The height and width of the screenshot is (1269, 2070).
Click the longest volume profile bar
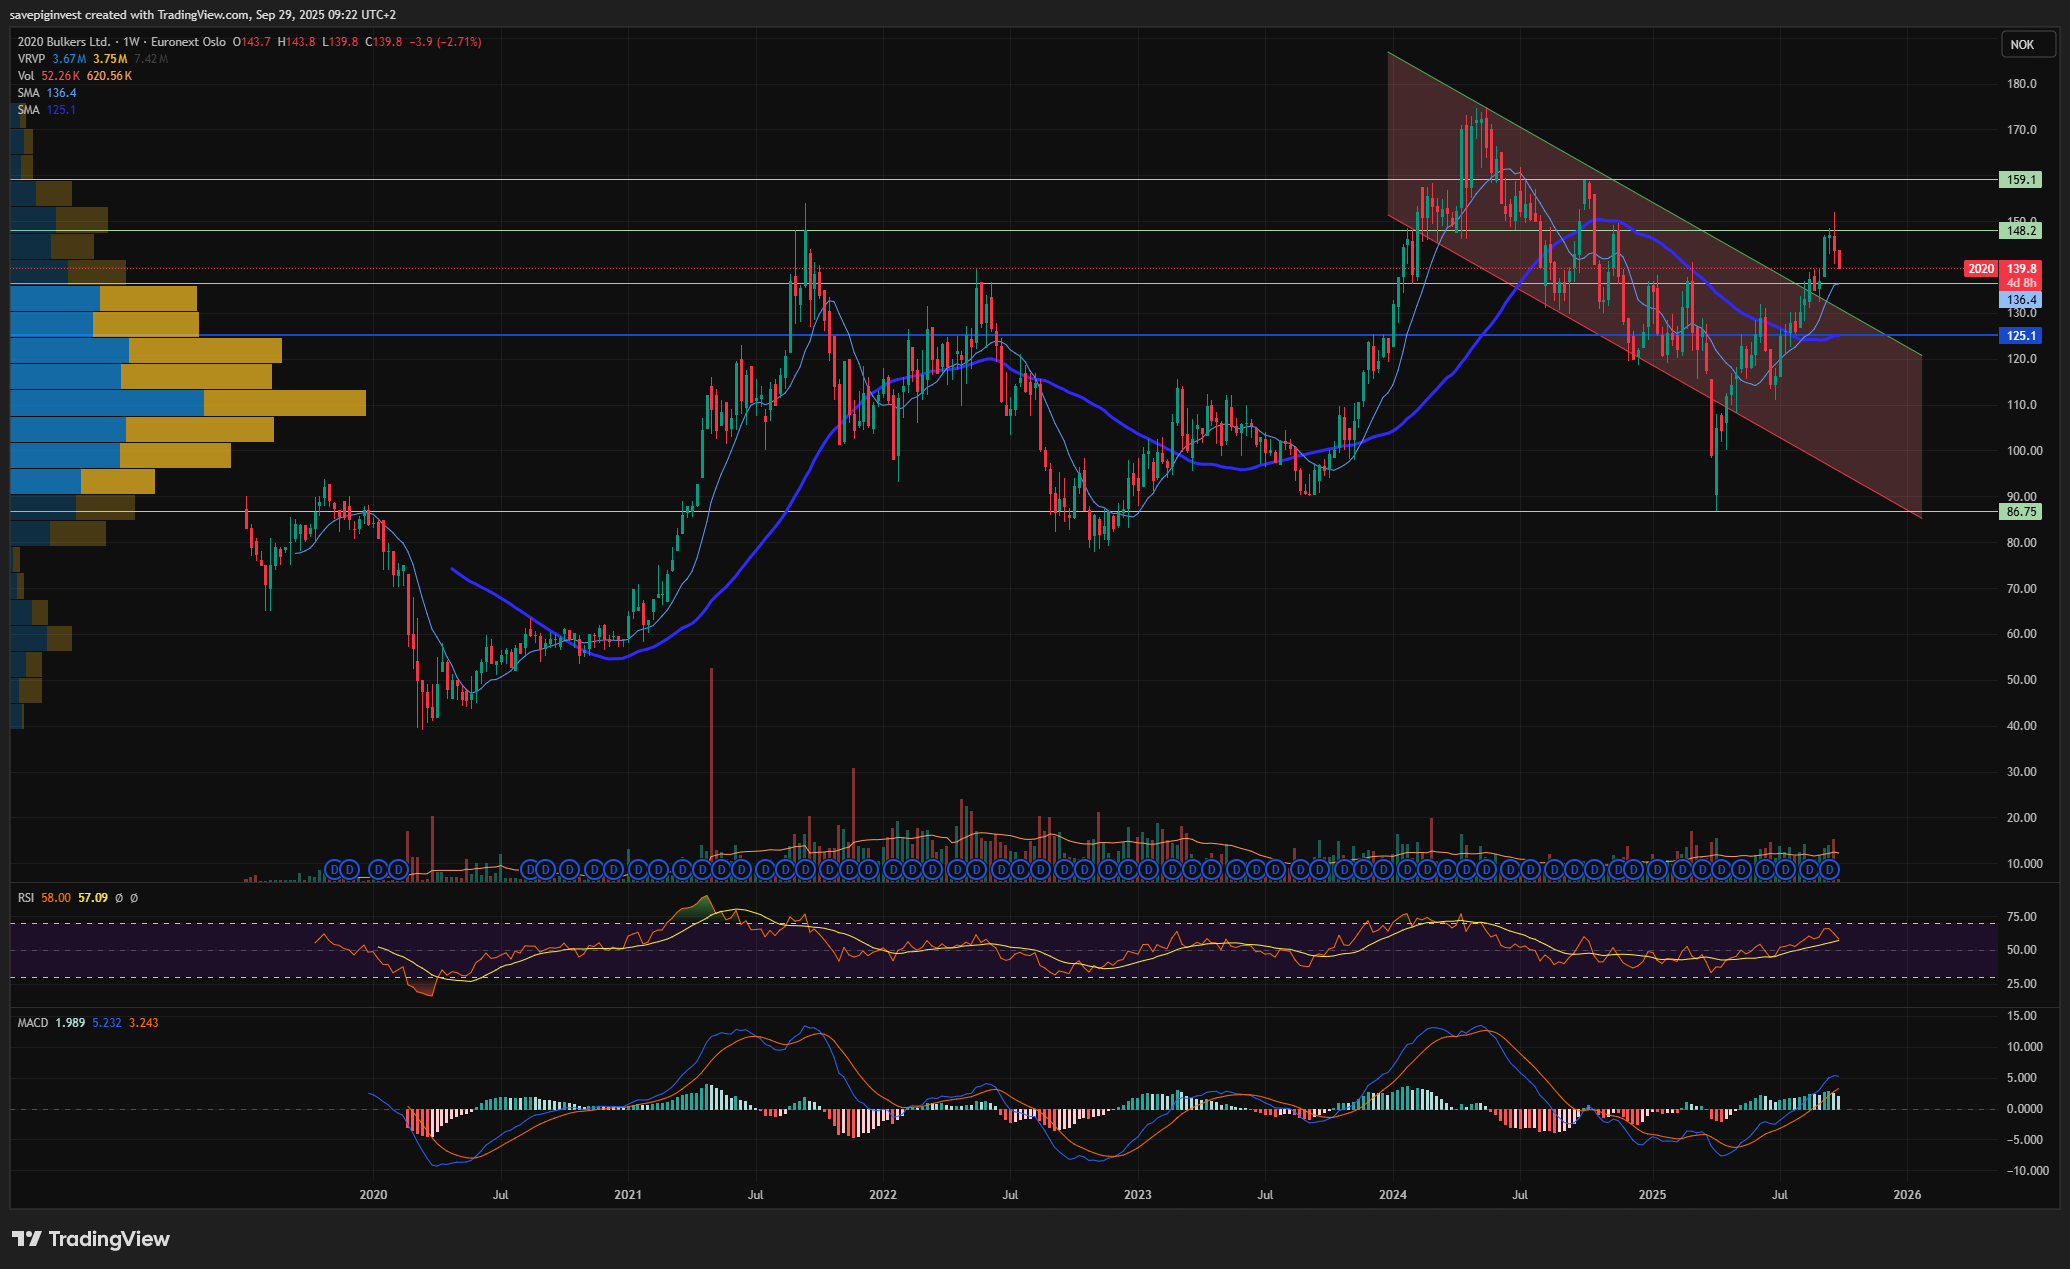tap(187, 403)
